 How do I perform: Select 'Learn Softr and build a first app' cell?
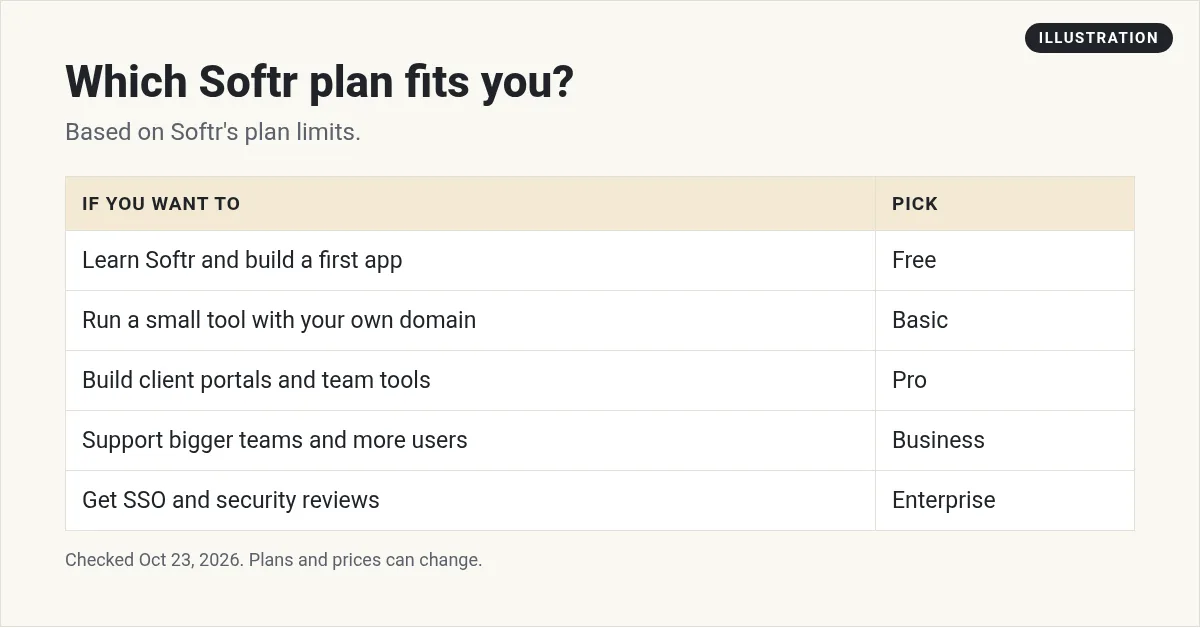coord(470,261)
